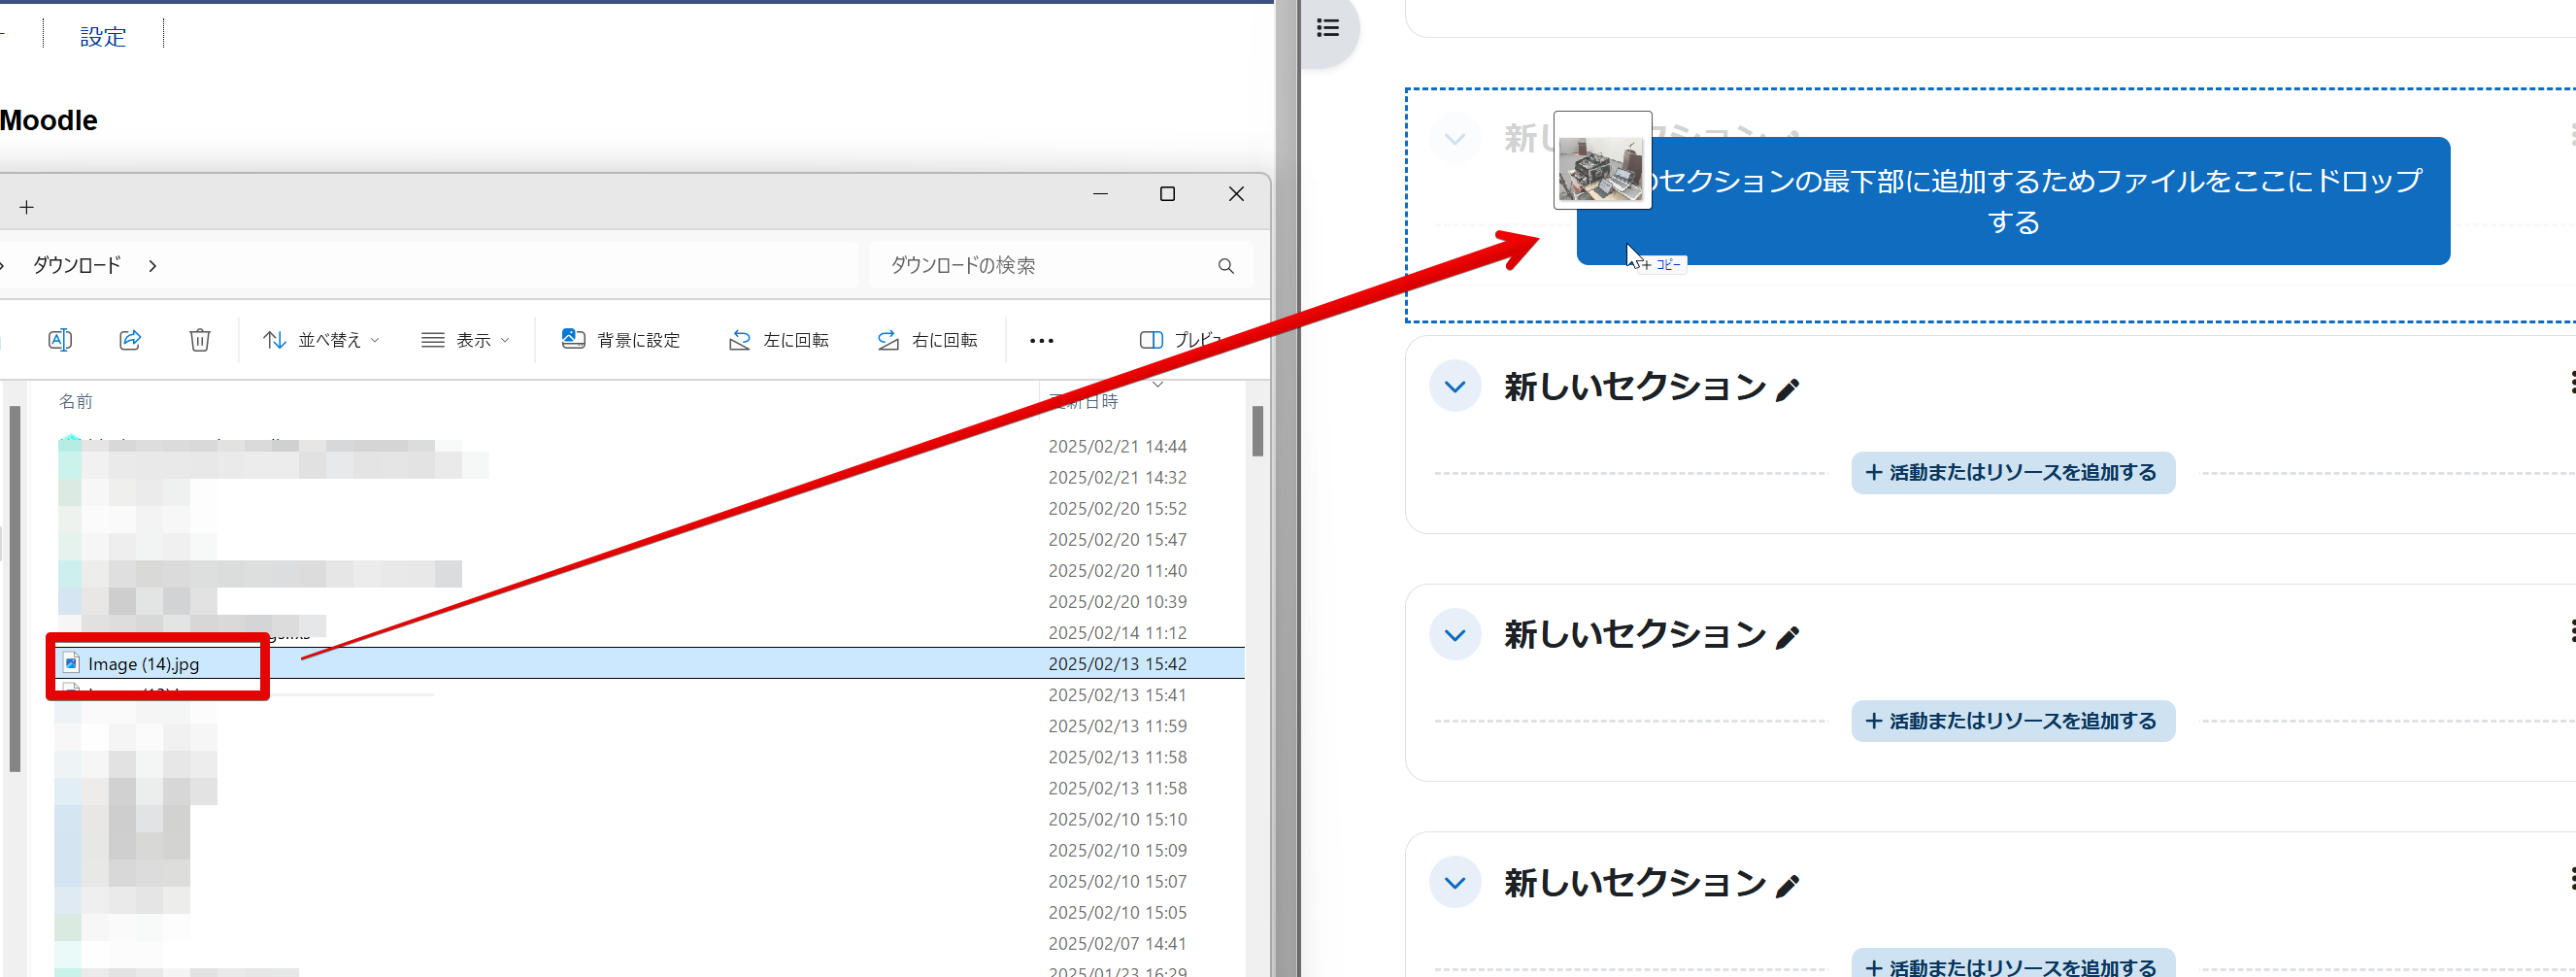The width and height of the screenshot is (2576, 977).
Task: Add a new Explorer tab with plus
Action: pos(27,207)
